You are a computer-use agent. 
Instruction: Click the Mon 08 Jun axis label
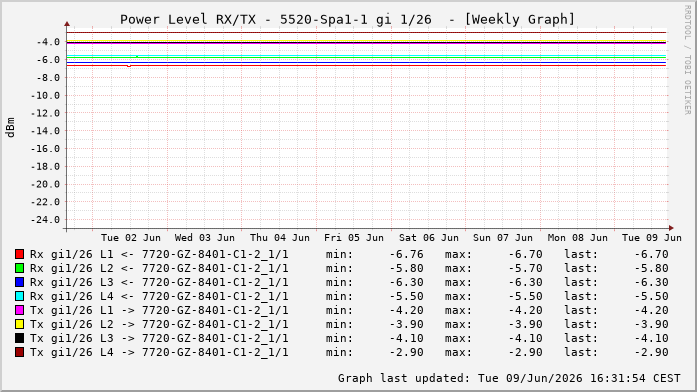[x=577, y=238]
